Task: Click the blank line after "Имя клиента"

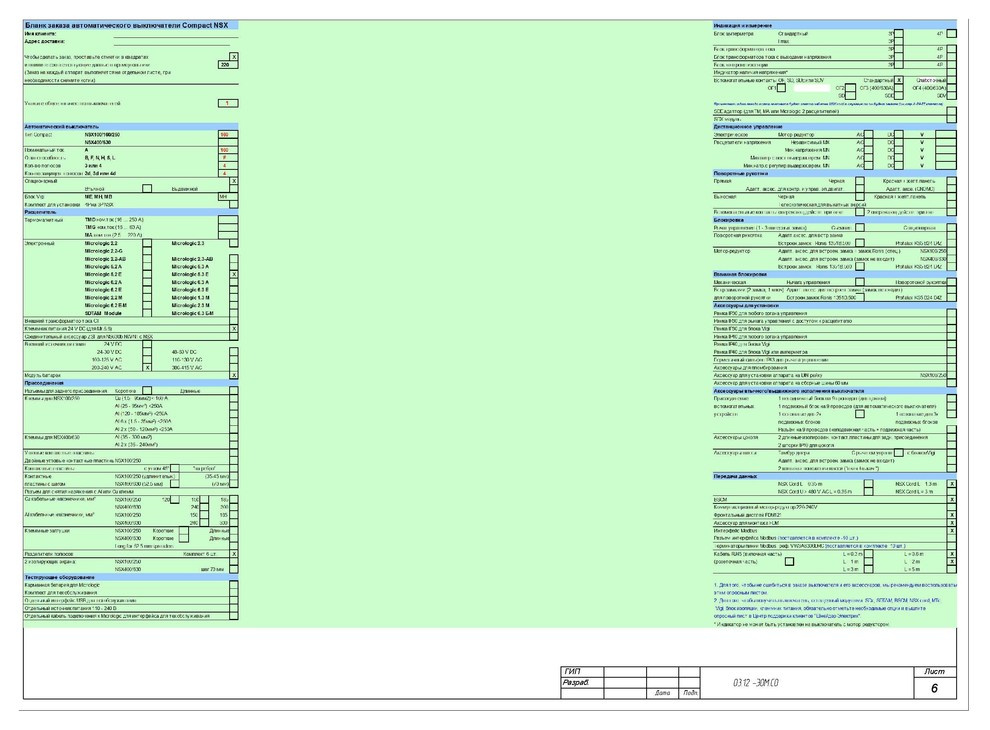Action: [x=176, y=36]
